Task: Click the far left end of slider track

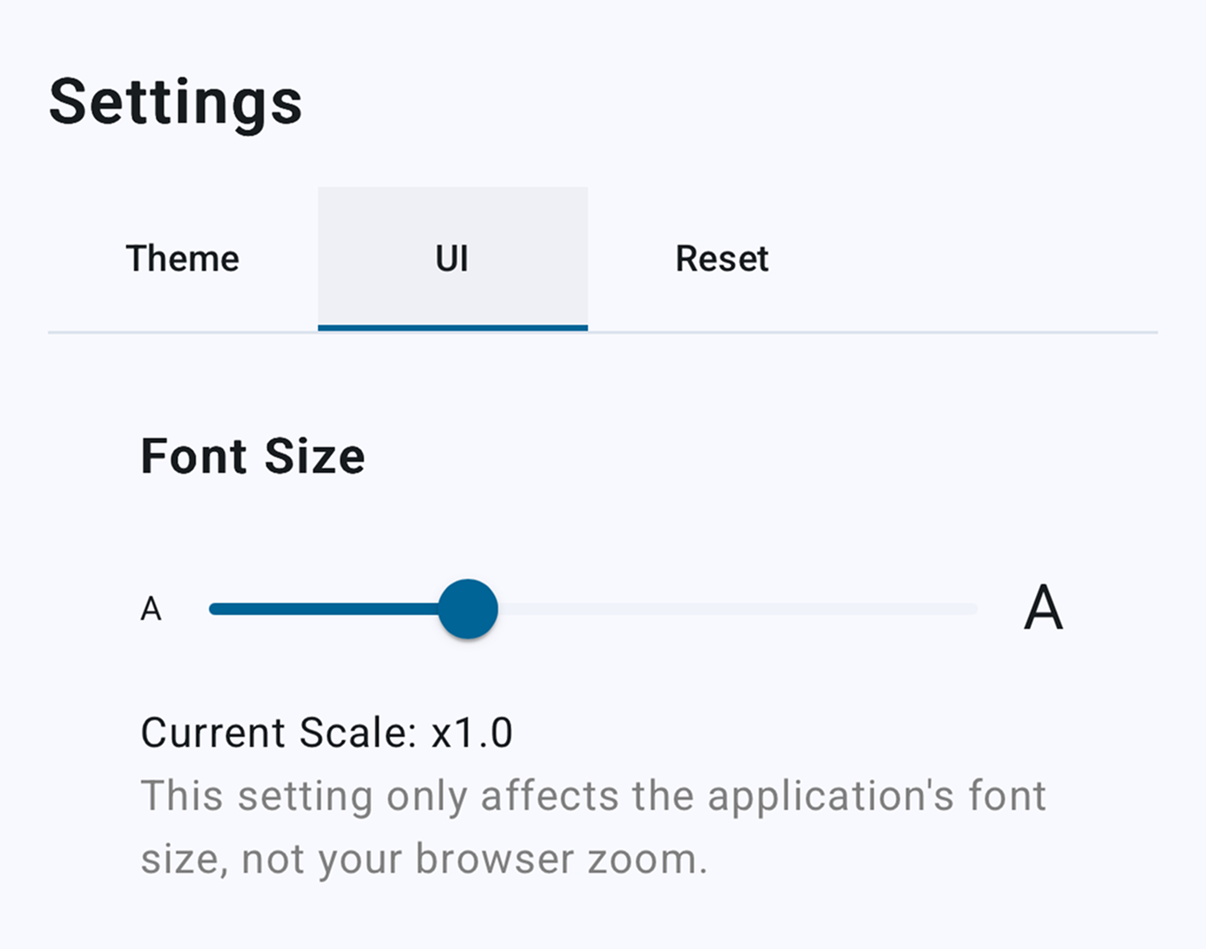Action: 216,608
